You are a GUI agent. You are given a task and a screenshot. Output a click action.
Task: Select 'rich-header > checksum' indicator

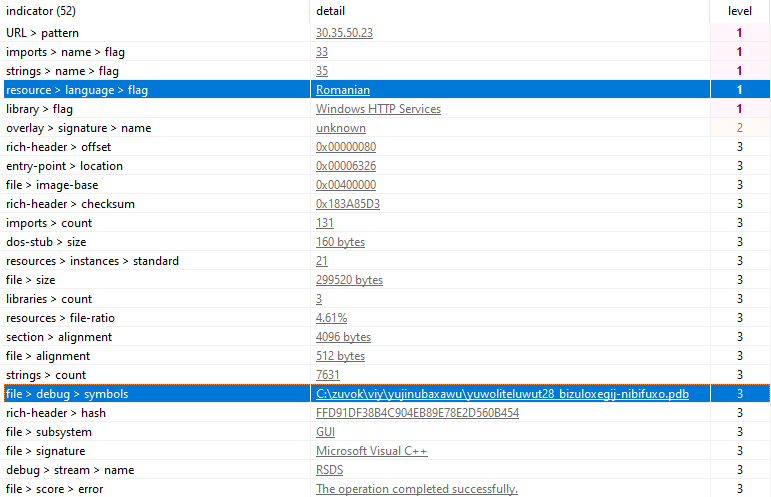70,204
